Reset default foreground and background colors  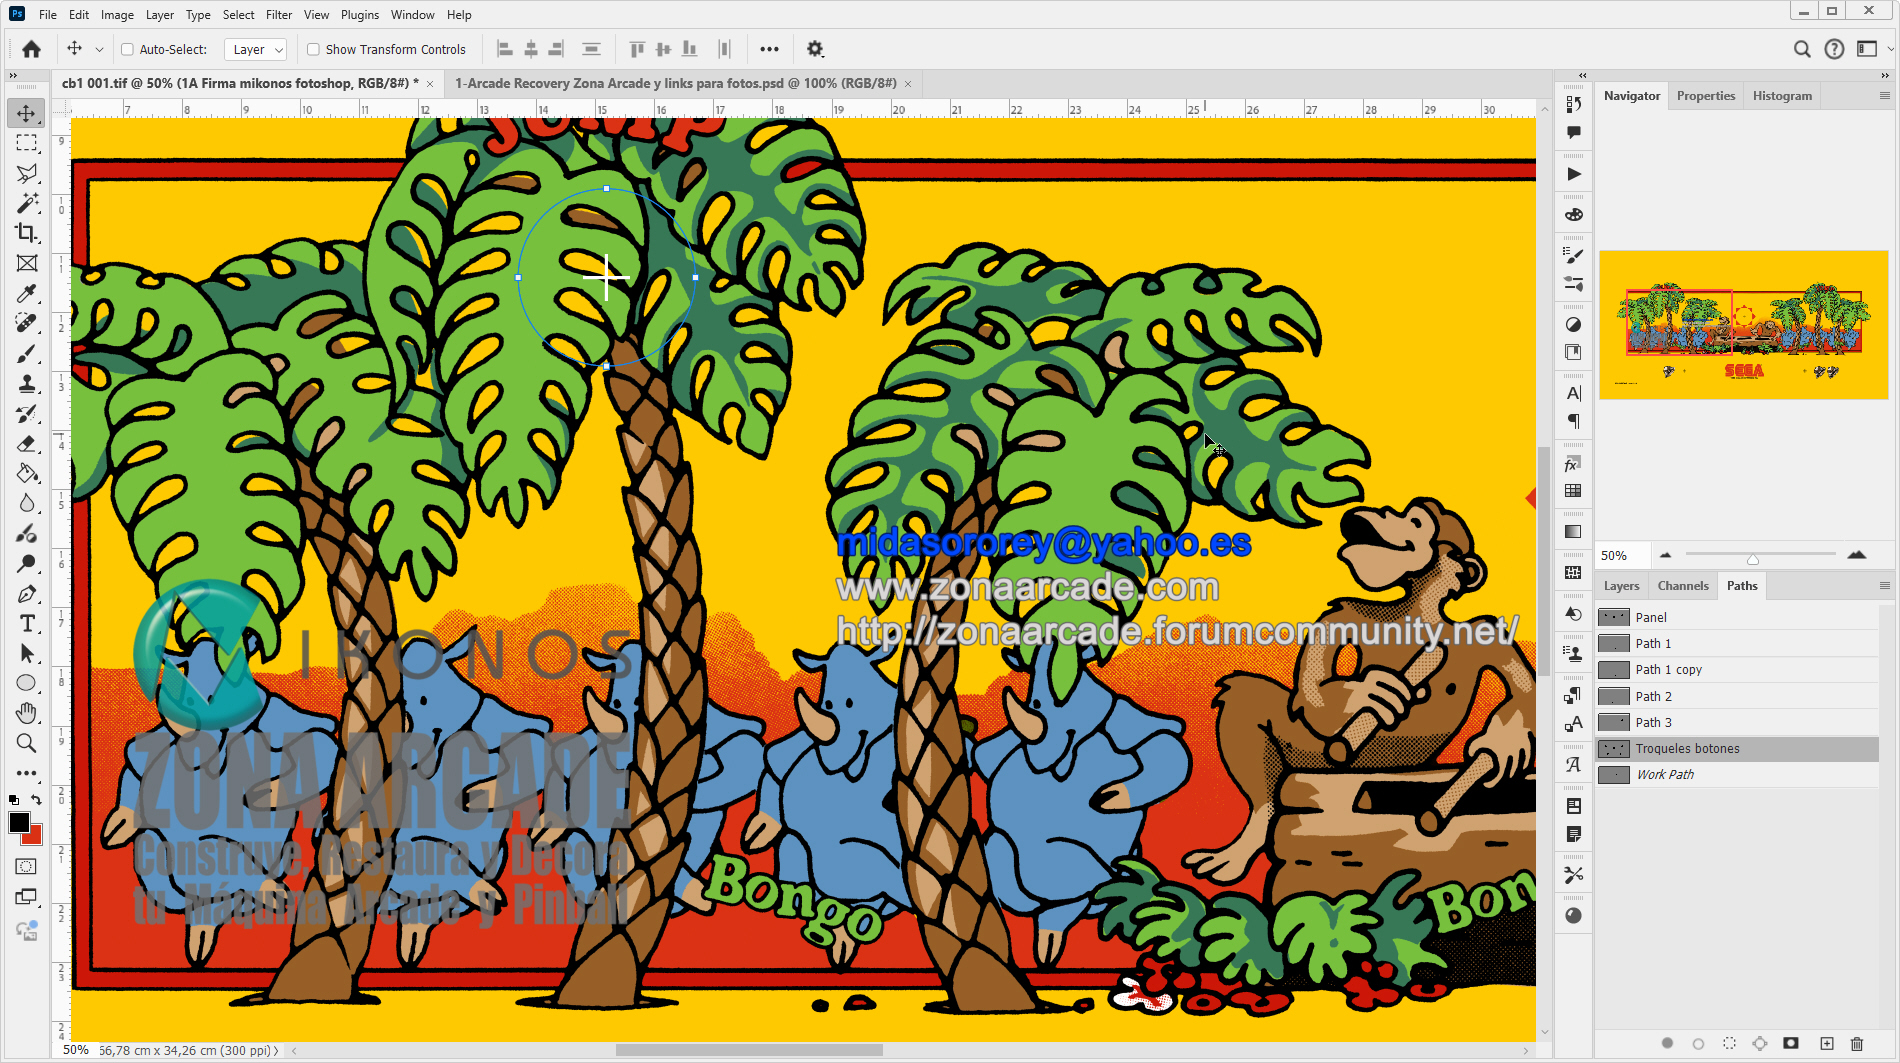(x=14, y=800)
